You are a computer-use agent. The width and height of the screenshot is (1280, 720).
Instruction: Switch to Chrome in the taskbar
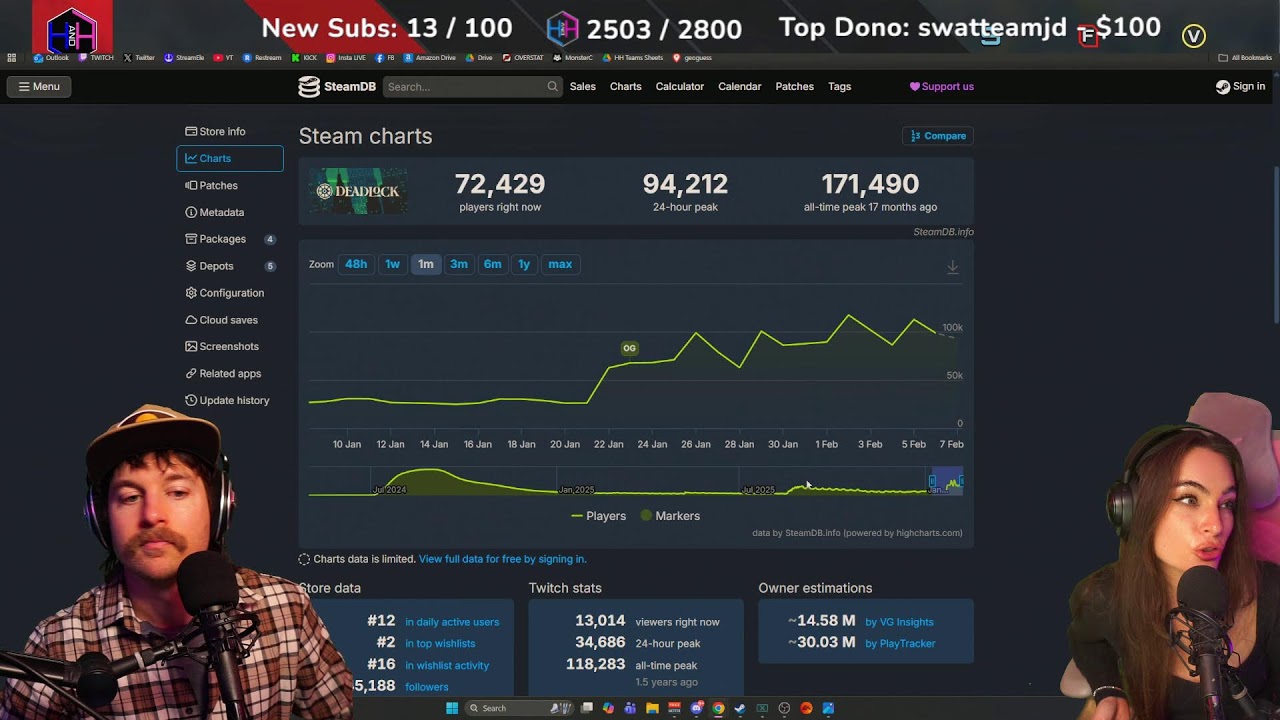coord(718,708)
